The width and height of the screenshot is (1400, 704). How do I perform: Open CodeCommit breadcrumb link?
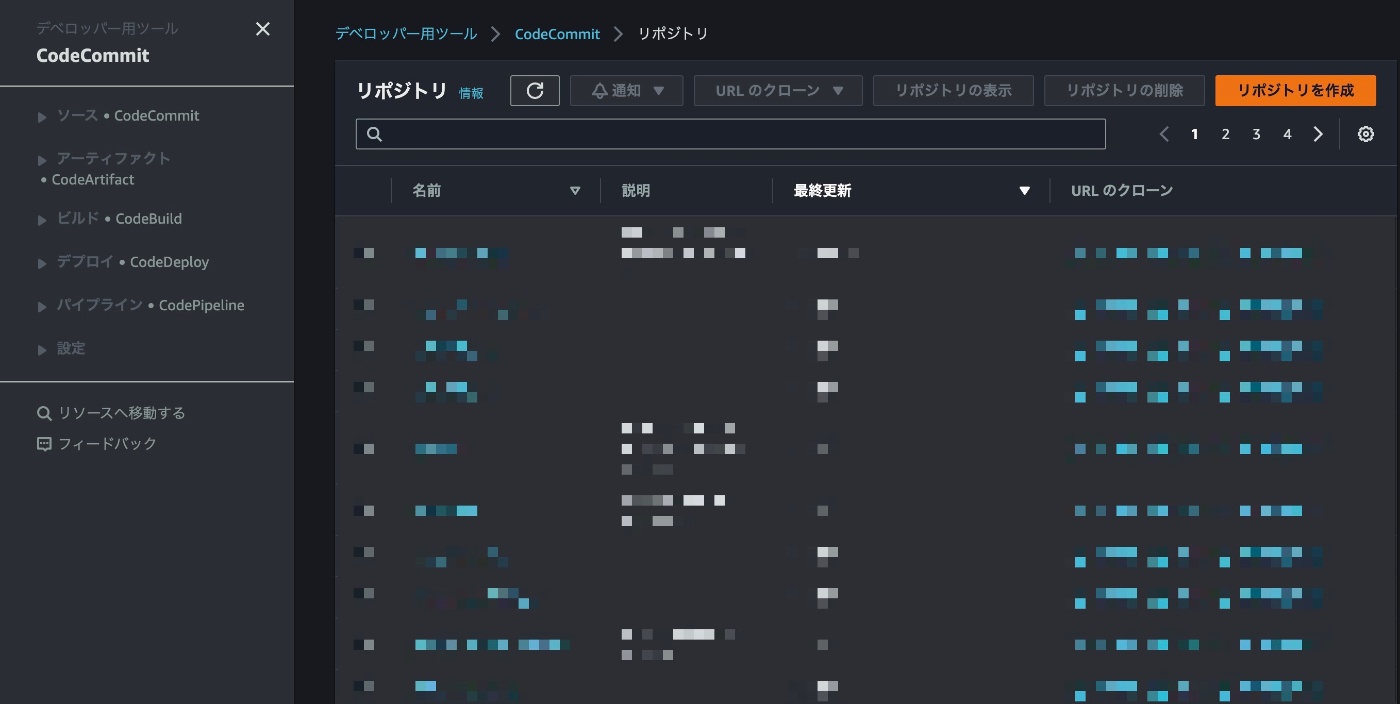point(557,34)
